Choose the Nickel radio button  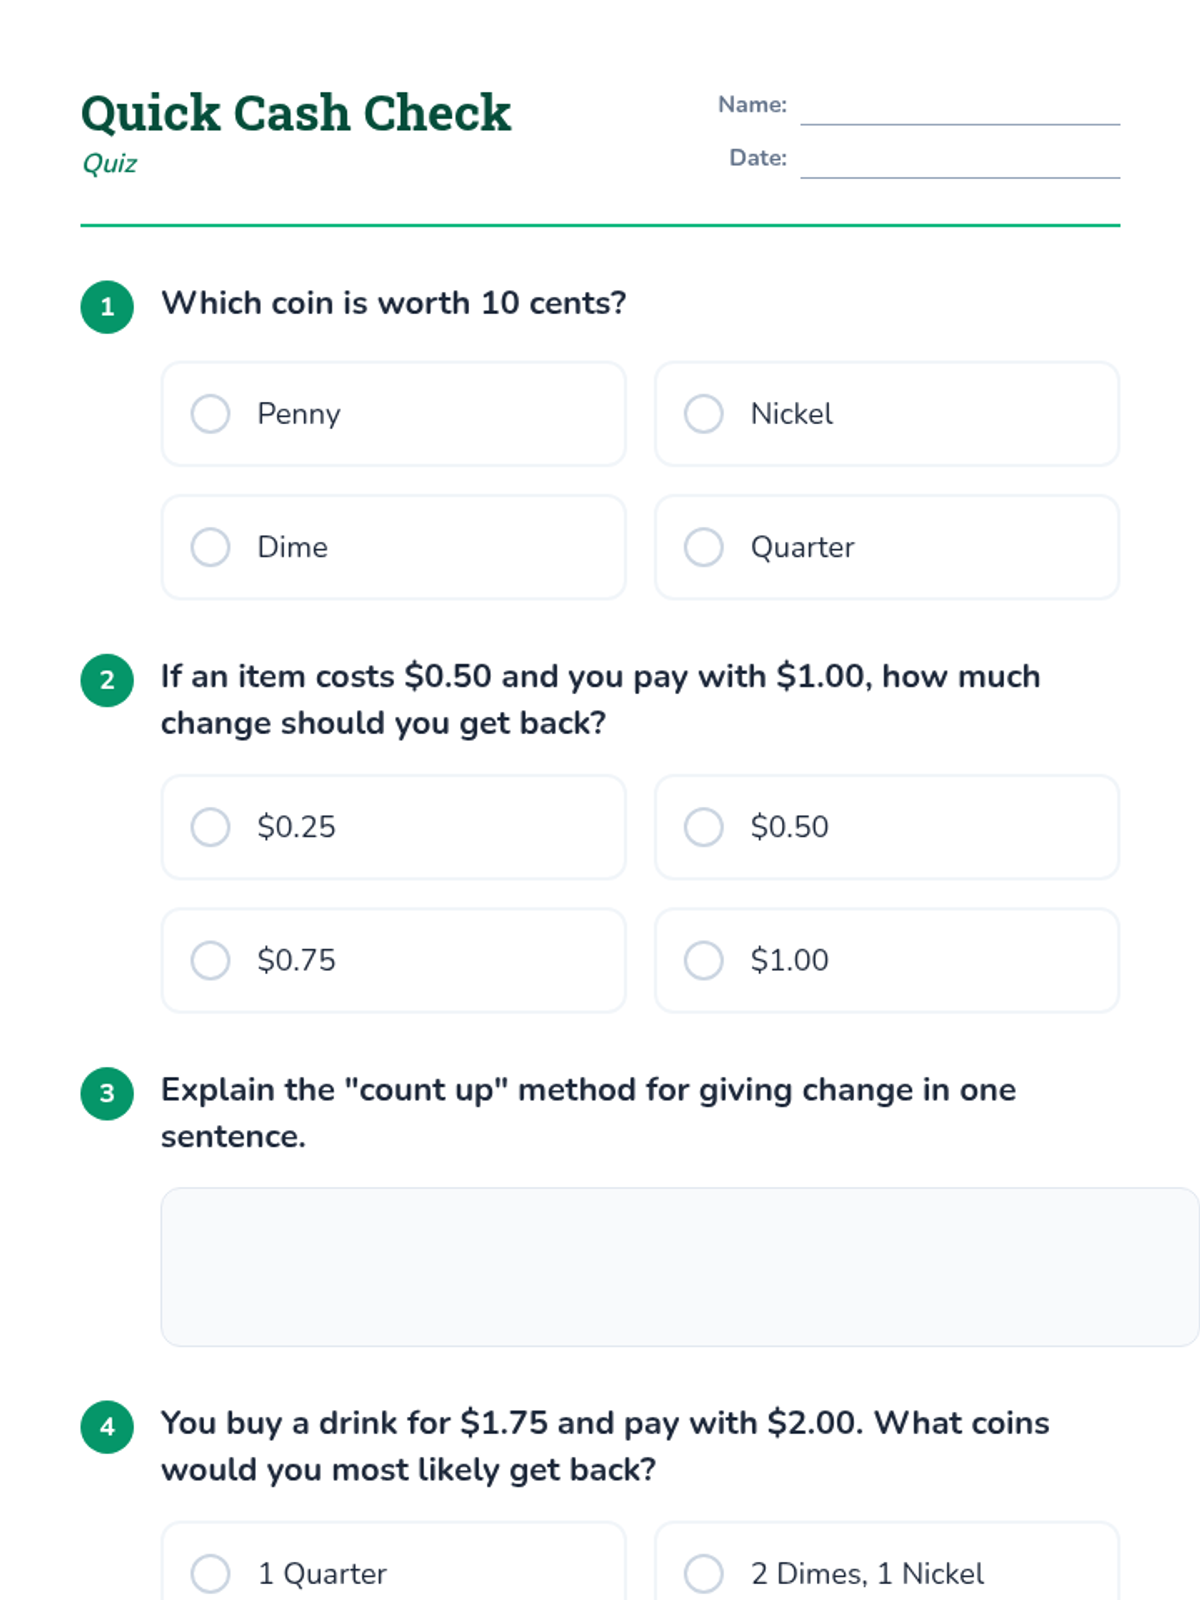[704, 414]
